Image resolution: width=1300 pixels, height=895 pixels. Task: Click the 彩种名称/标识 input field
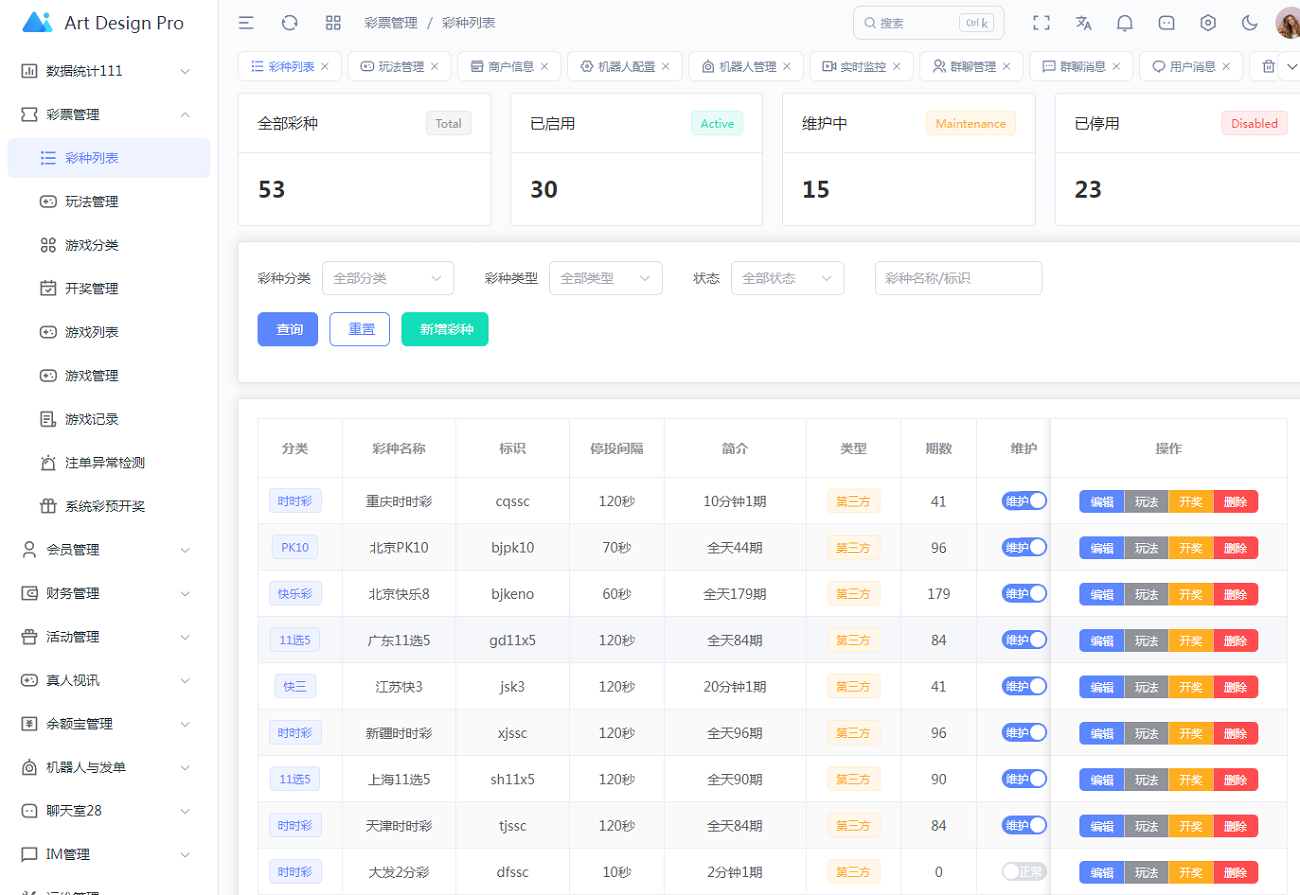tap(958, 278)
